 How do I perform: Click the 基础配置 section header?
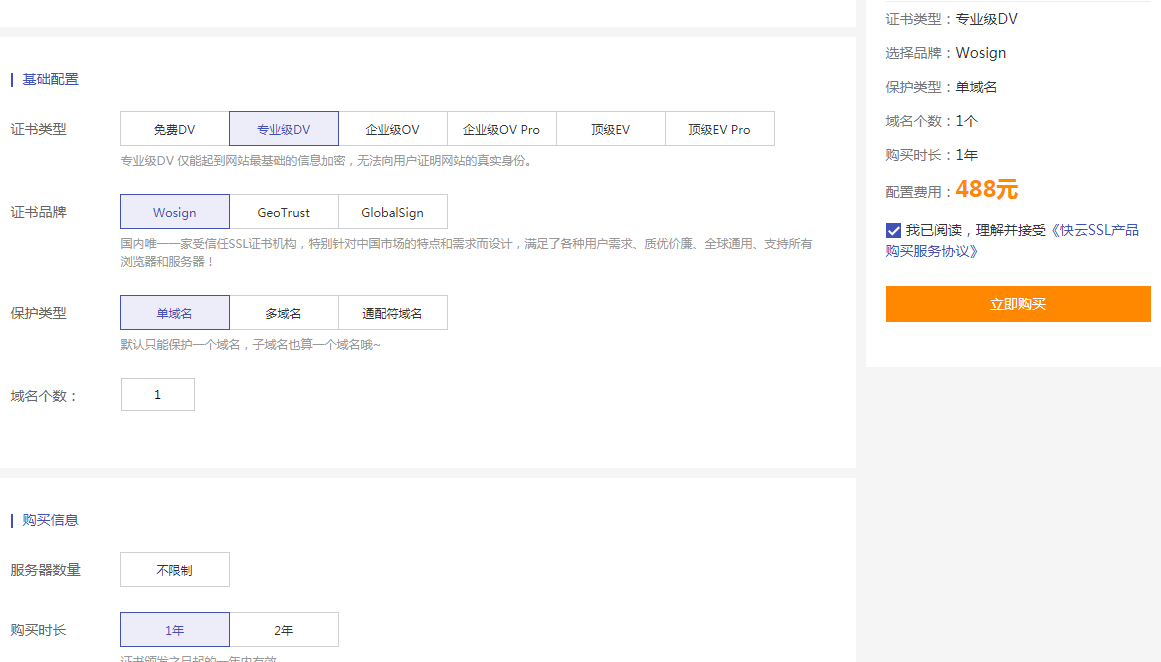click(48, 78)
